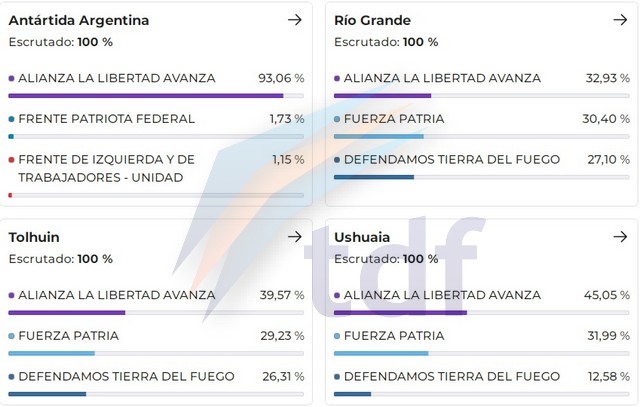Click Río Grande's Defendamos Tierra del Fuego label
The width and height of the screenshot is (640, 407).
click(452, 160)
